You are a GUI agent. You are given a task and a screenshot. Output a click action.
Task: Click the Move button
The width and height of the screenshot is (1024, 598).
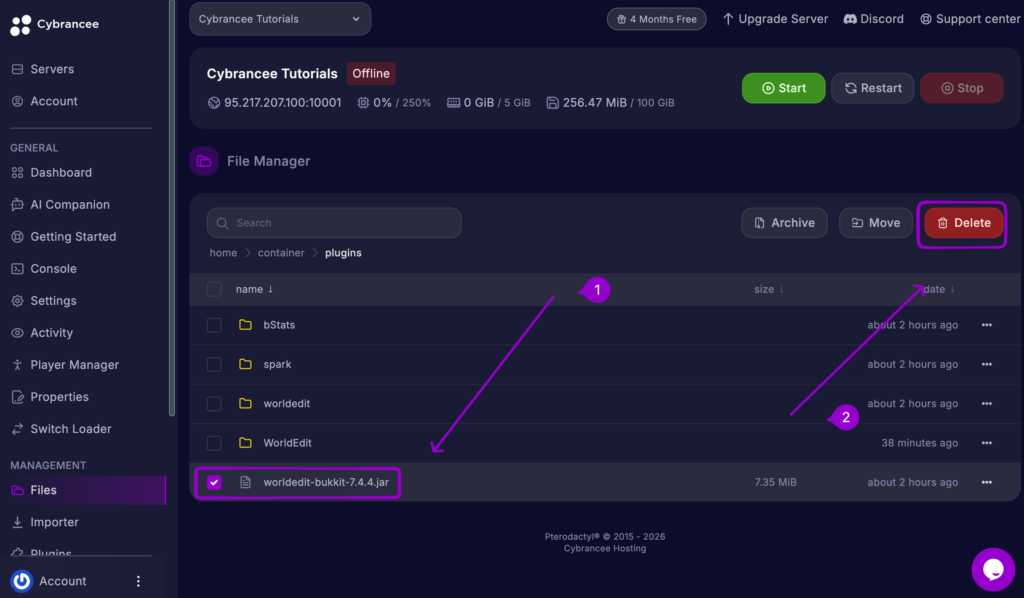(876, 223)
